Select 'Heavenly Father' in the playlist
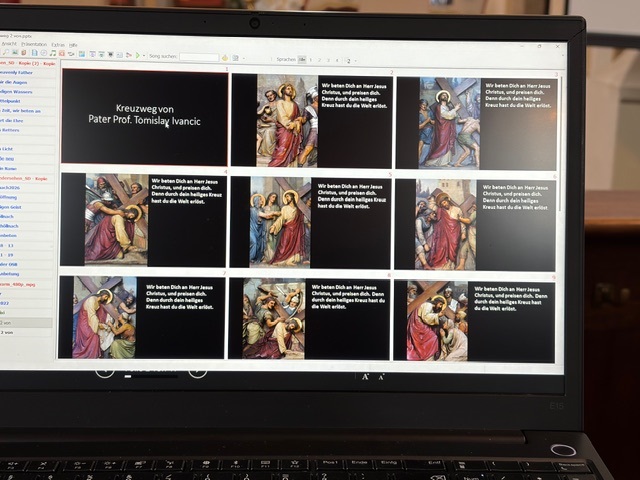The image size is (640, 480). pos(20,73)
